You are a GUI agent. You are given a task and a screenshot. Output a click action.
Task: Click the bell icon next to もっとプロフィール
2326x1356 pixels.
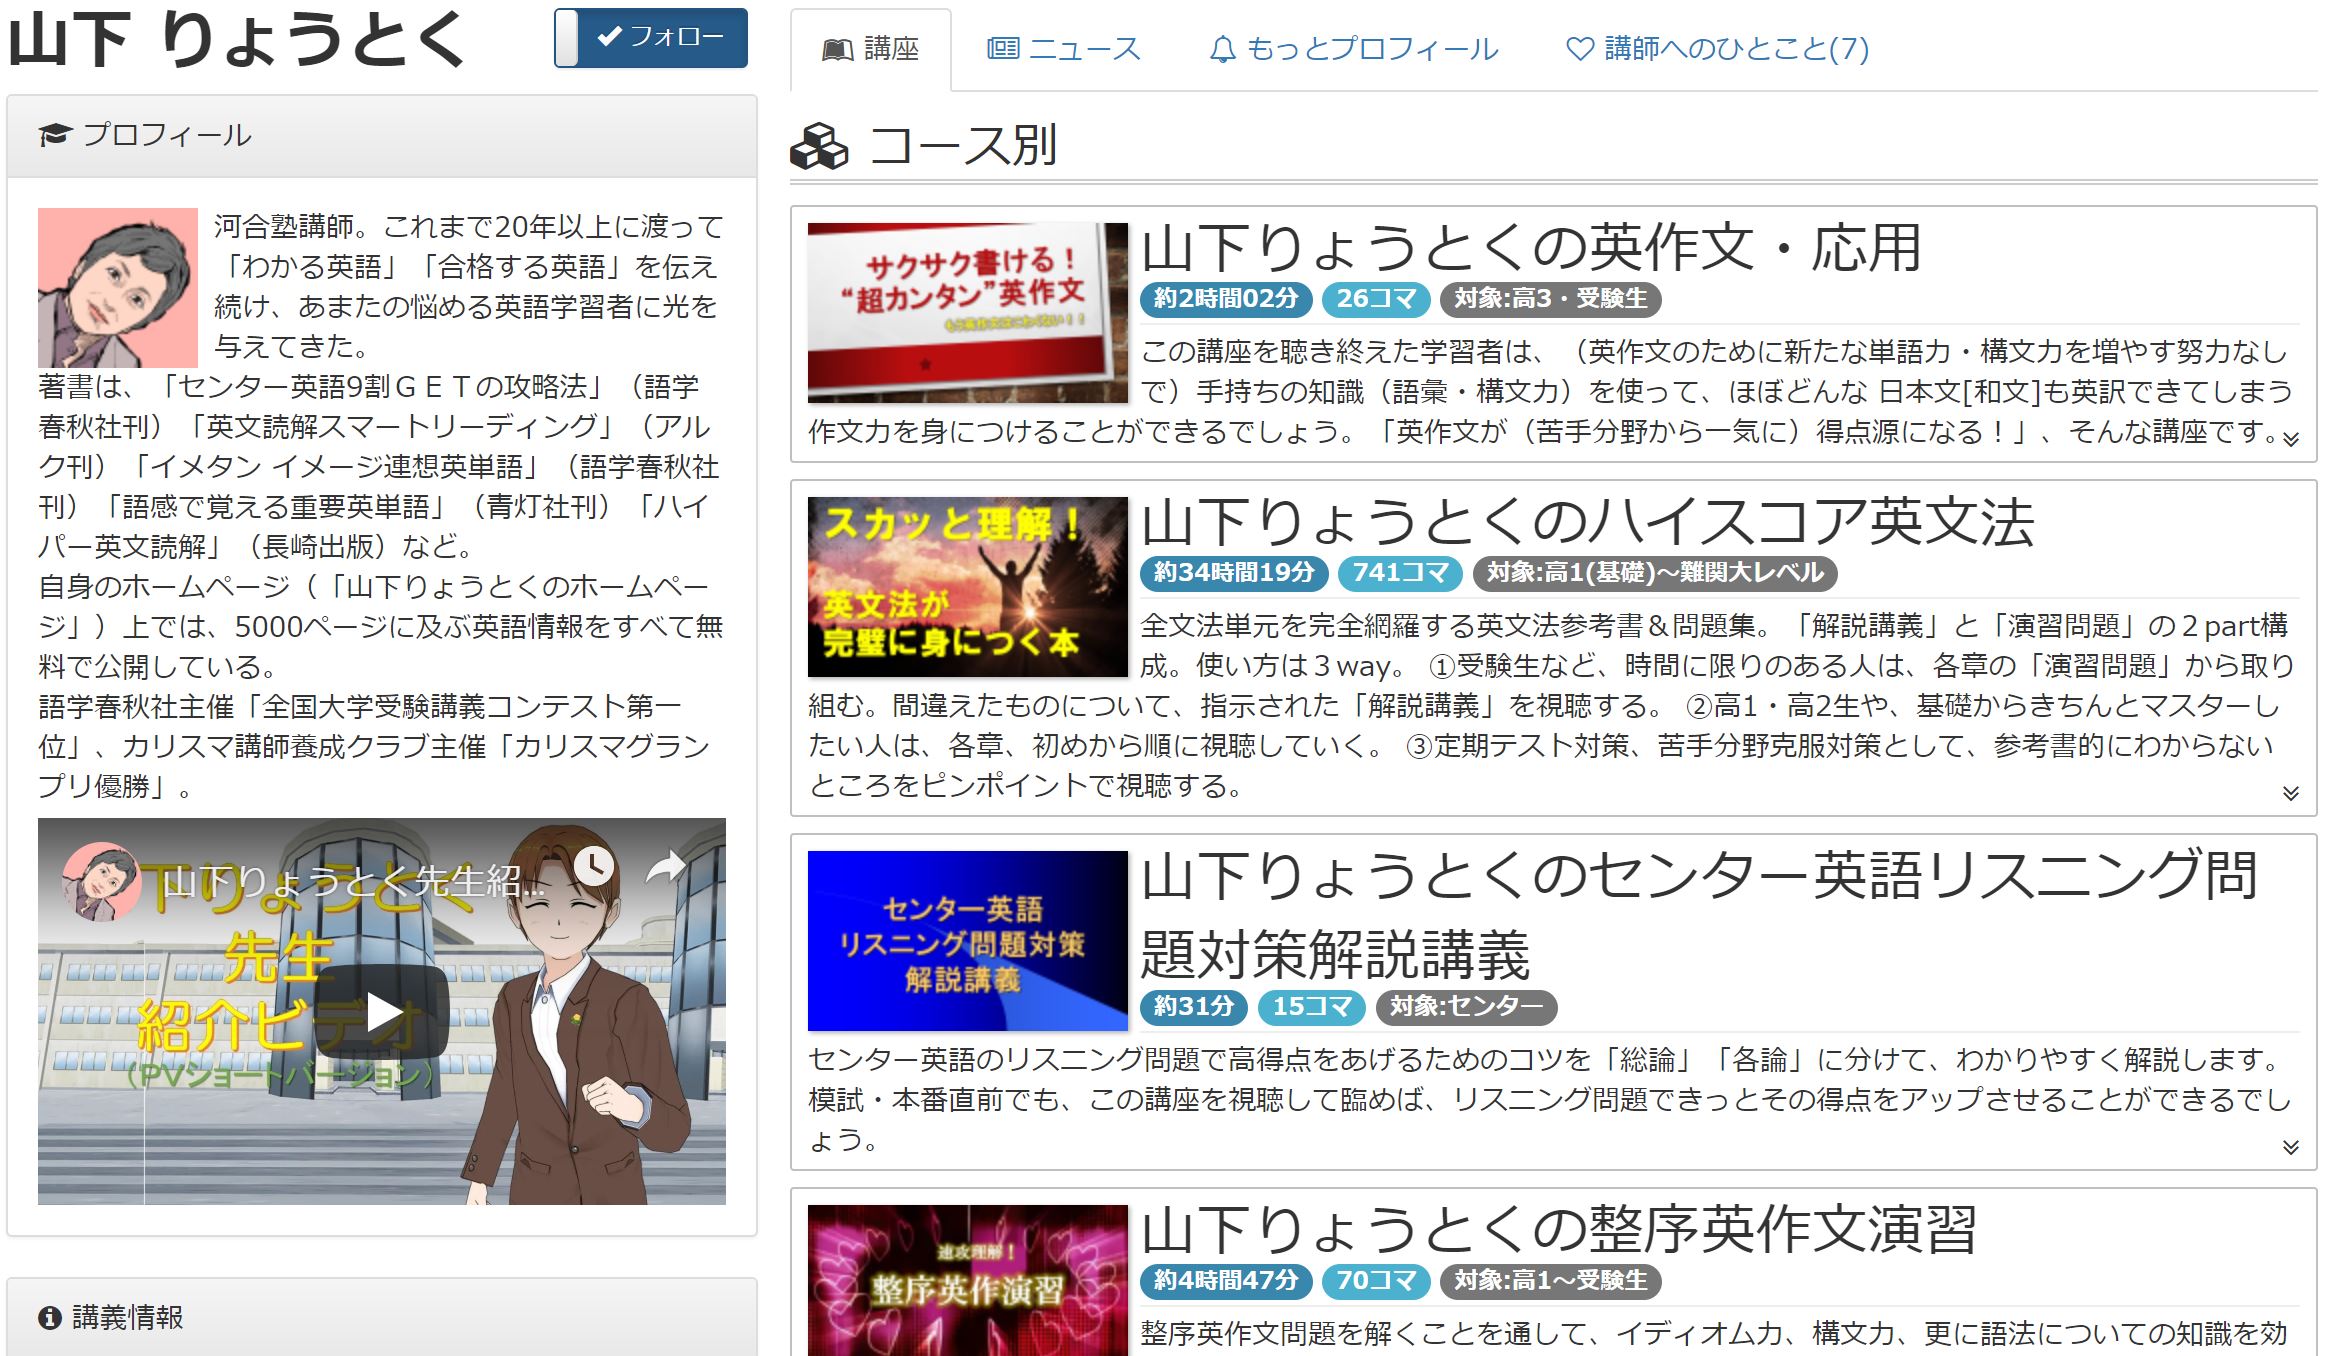click(1222, 48)
